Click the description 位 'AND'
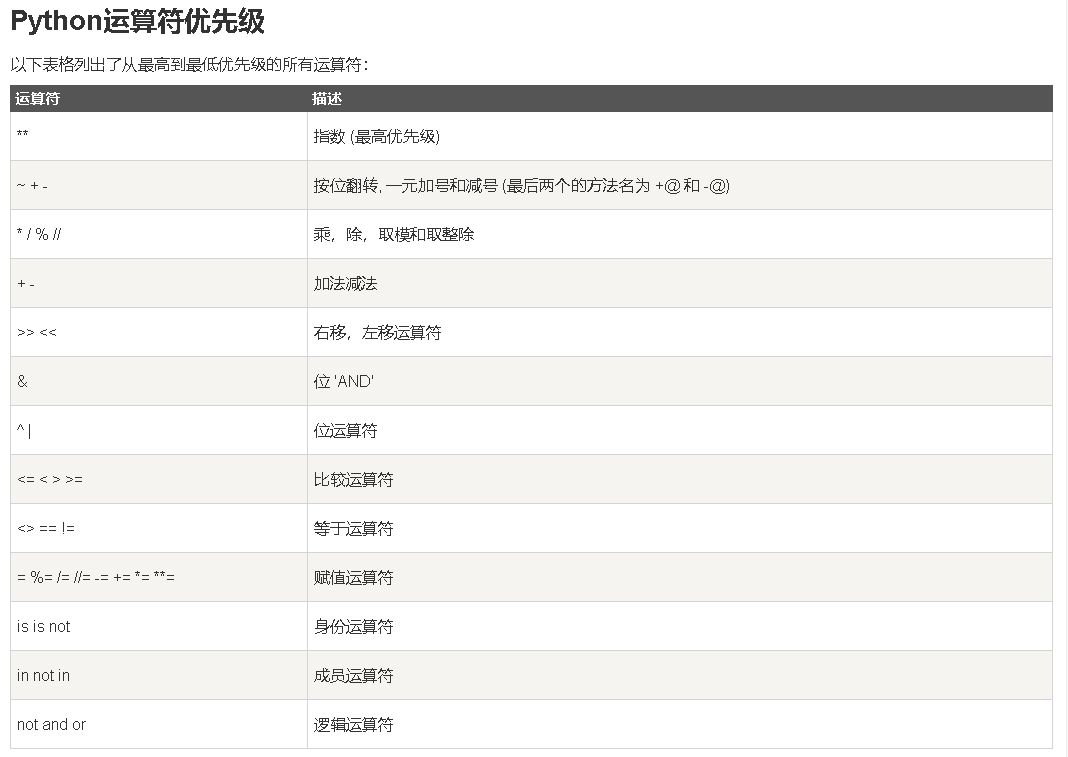This screenshot has width=1068, height=757. (344, 382)
